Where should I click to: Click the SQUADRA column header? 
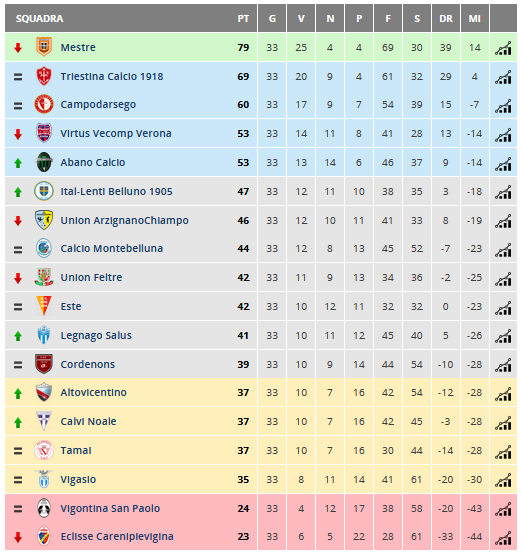tap(39, 18)
